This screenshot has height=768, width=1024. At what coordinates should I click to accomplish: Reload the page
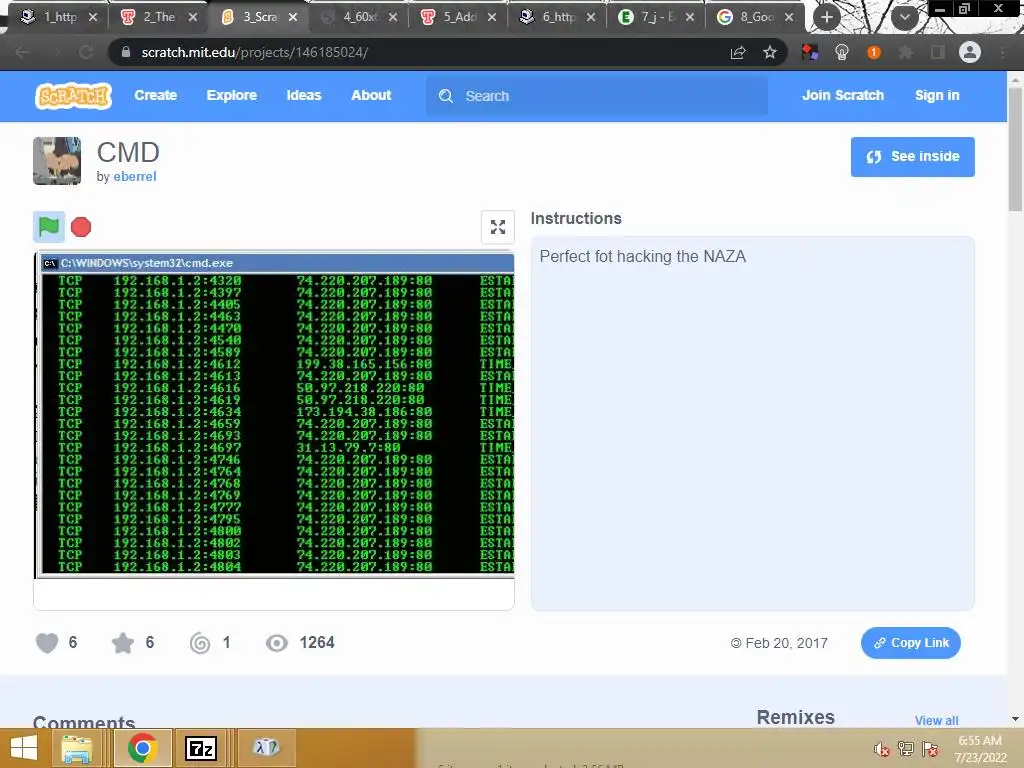point(86,52)
